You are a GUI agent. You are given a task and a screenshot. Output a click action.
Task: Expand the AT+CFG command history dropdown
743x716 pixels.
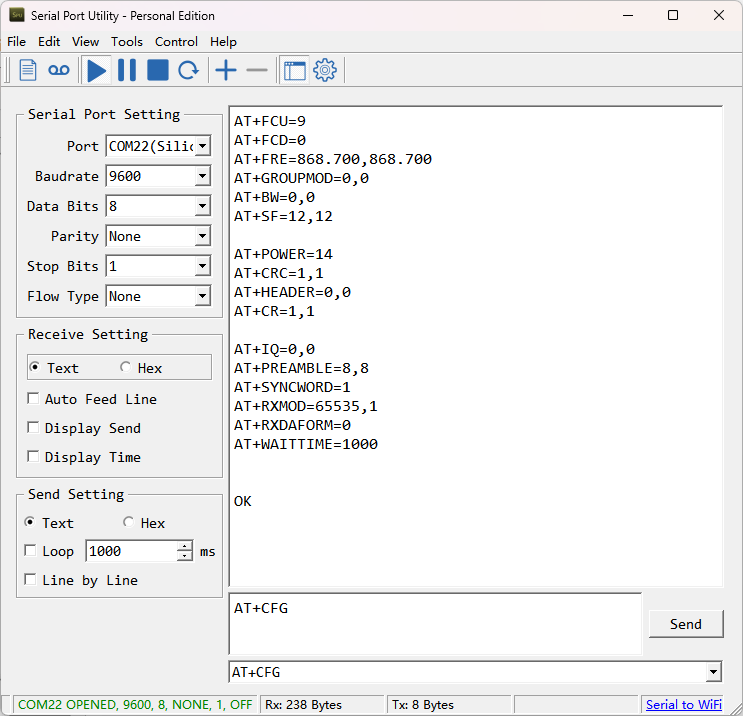click(713, 672)
